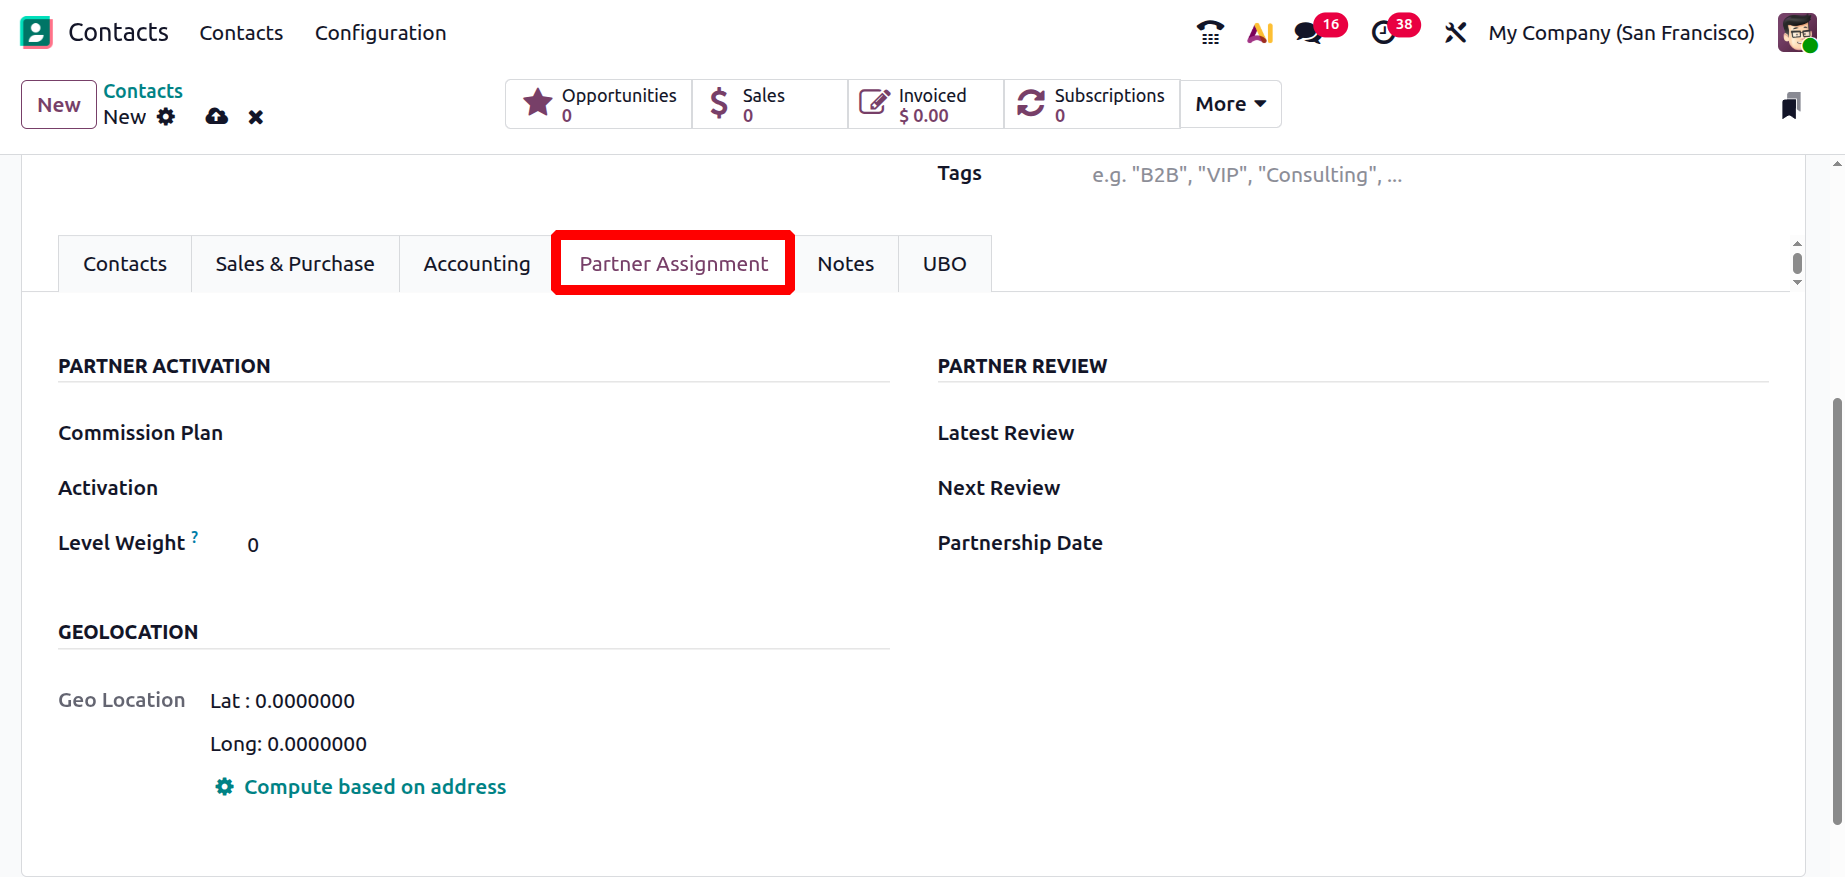This screenshot has height=877, width=1845.
Task: Click the New record button
Action: tap(59, 105)
